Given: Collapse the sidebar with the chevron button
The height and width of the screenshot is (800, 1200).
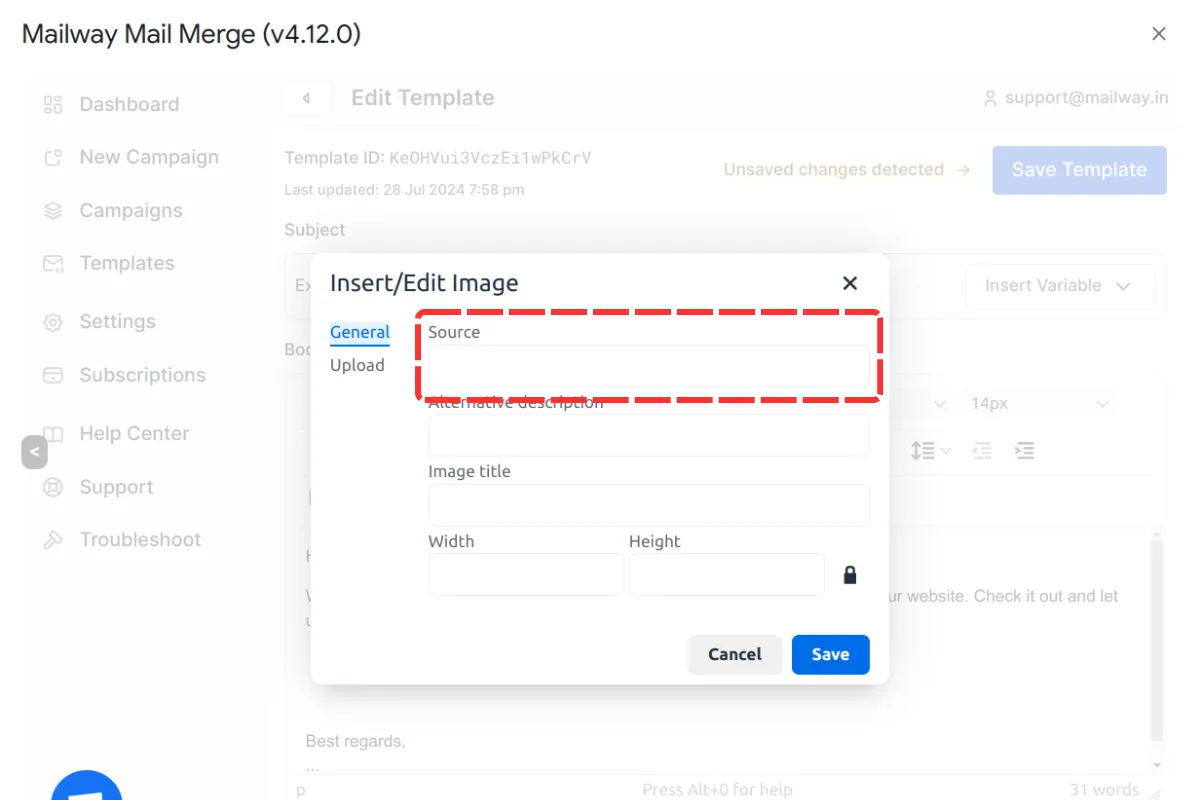Looking at the screenshot, I should (35, 451).
